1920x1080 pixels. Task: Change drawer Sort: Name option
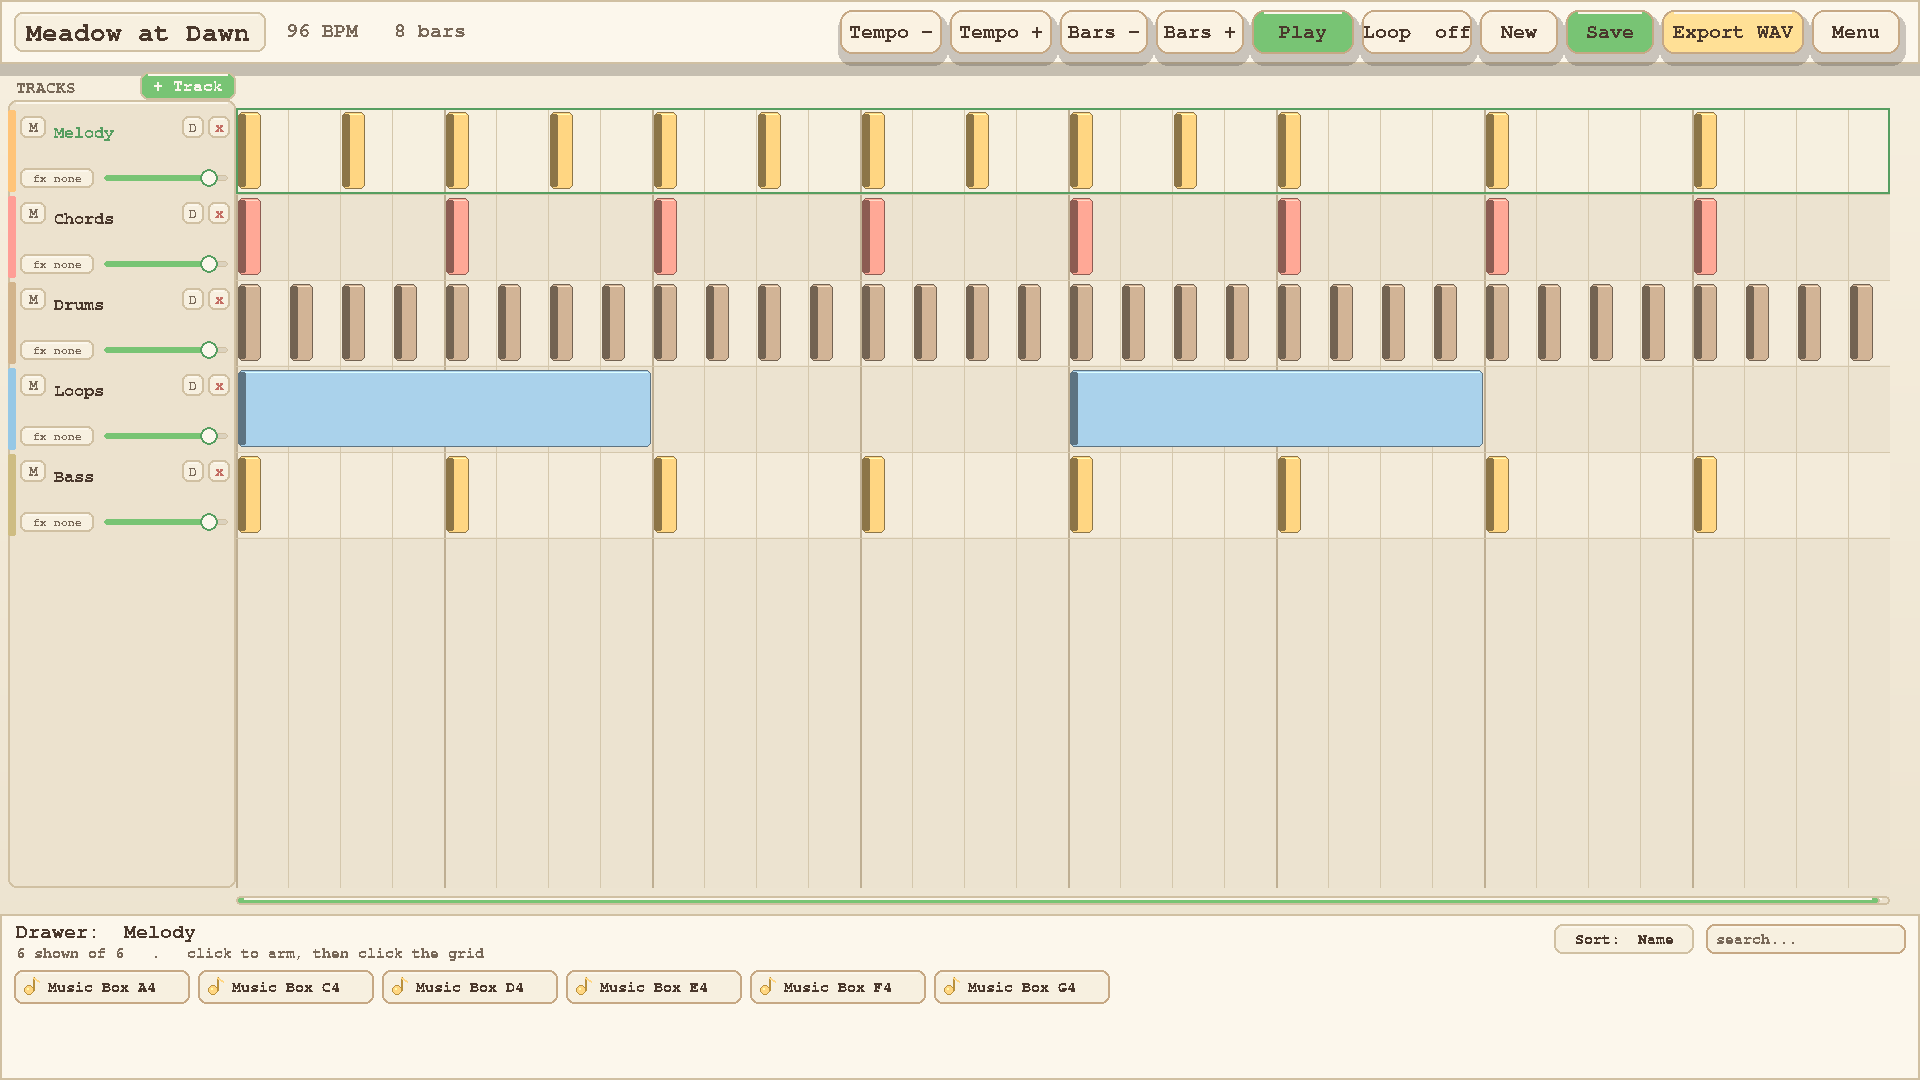pyautogui.click(x=1623, y=940)
